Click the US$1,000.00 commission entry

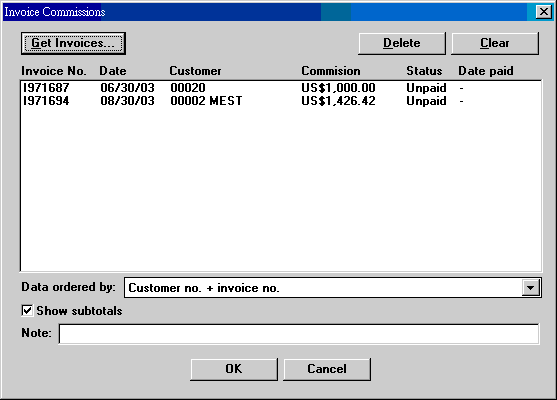[338, 88]
